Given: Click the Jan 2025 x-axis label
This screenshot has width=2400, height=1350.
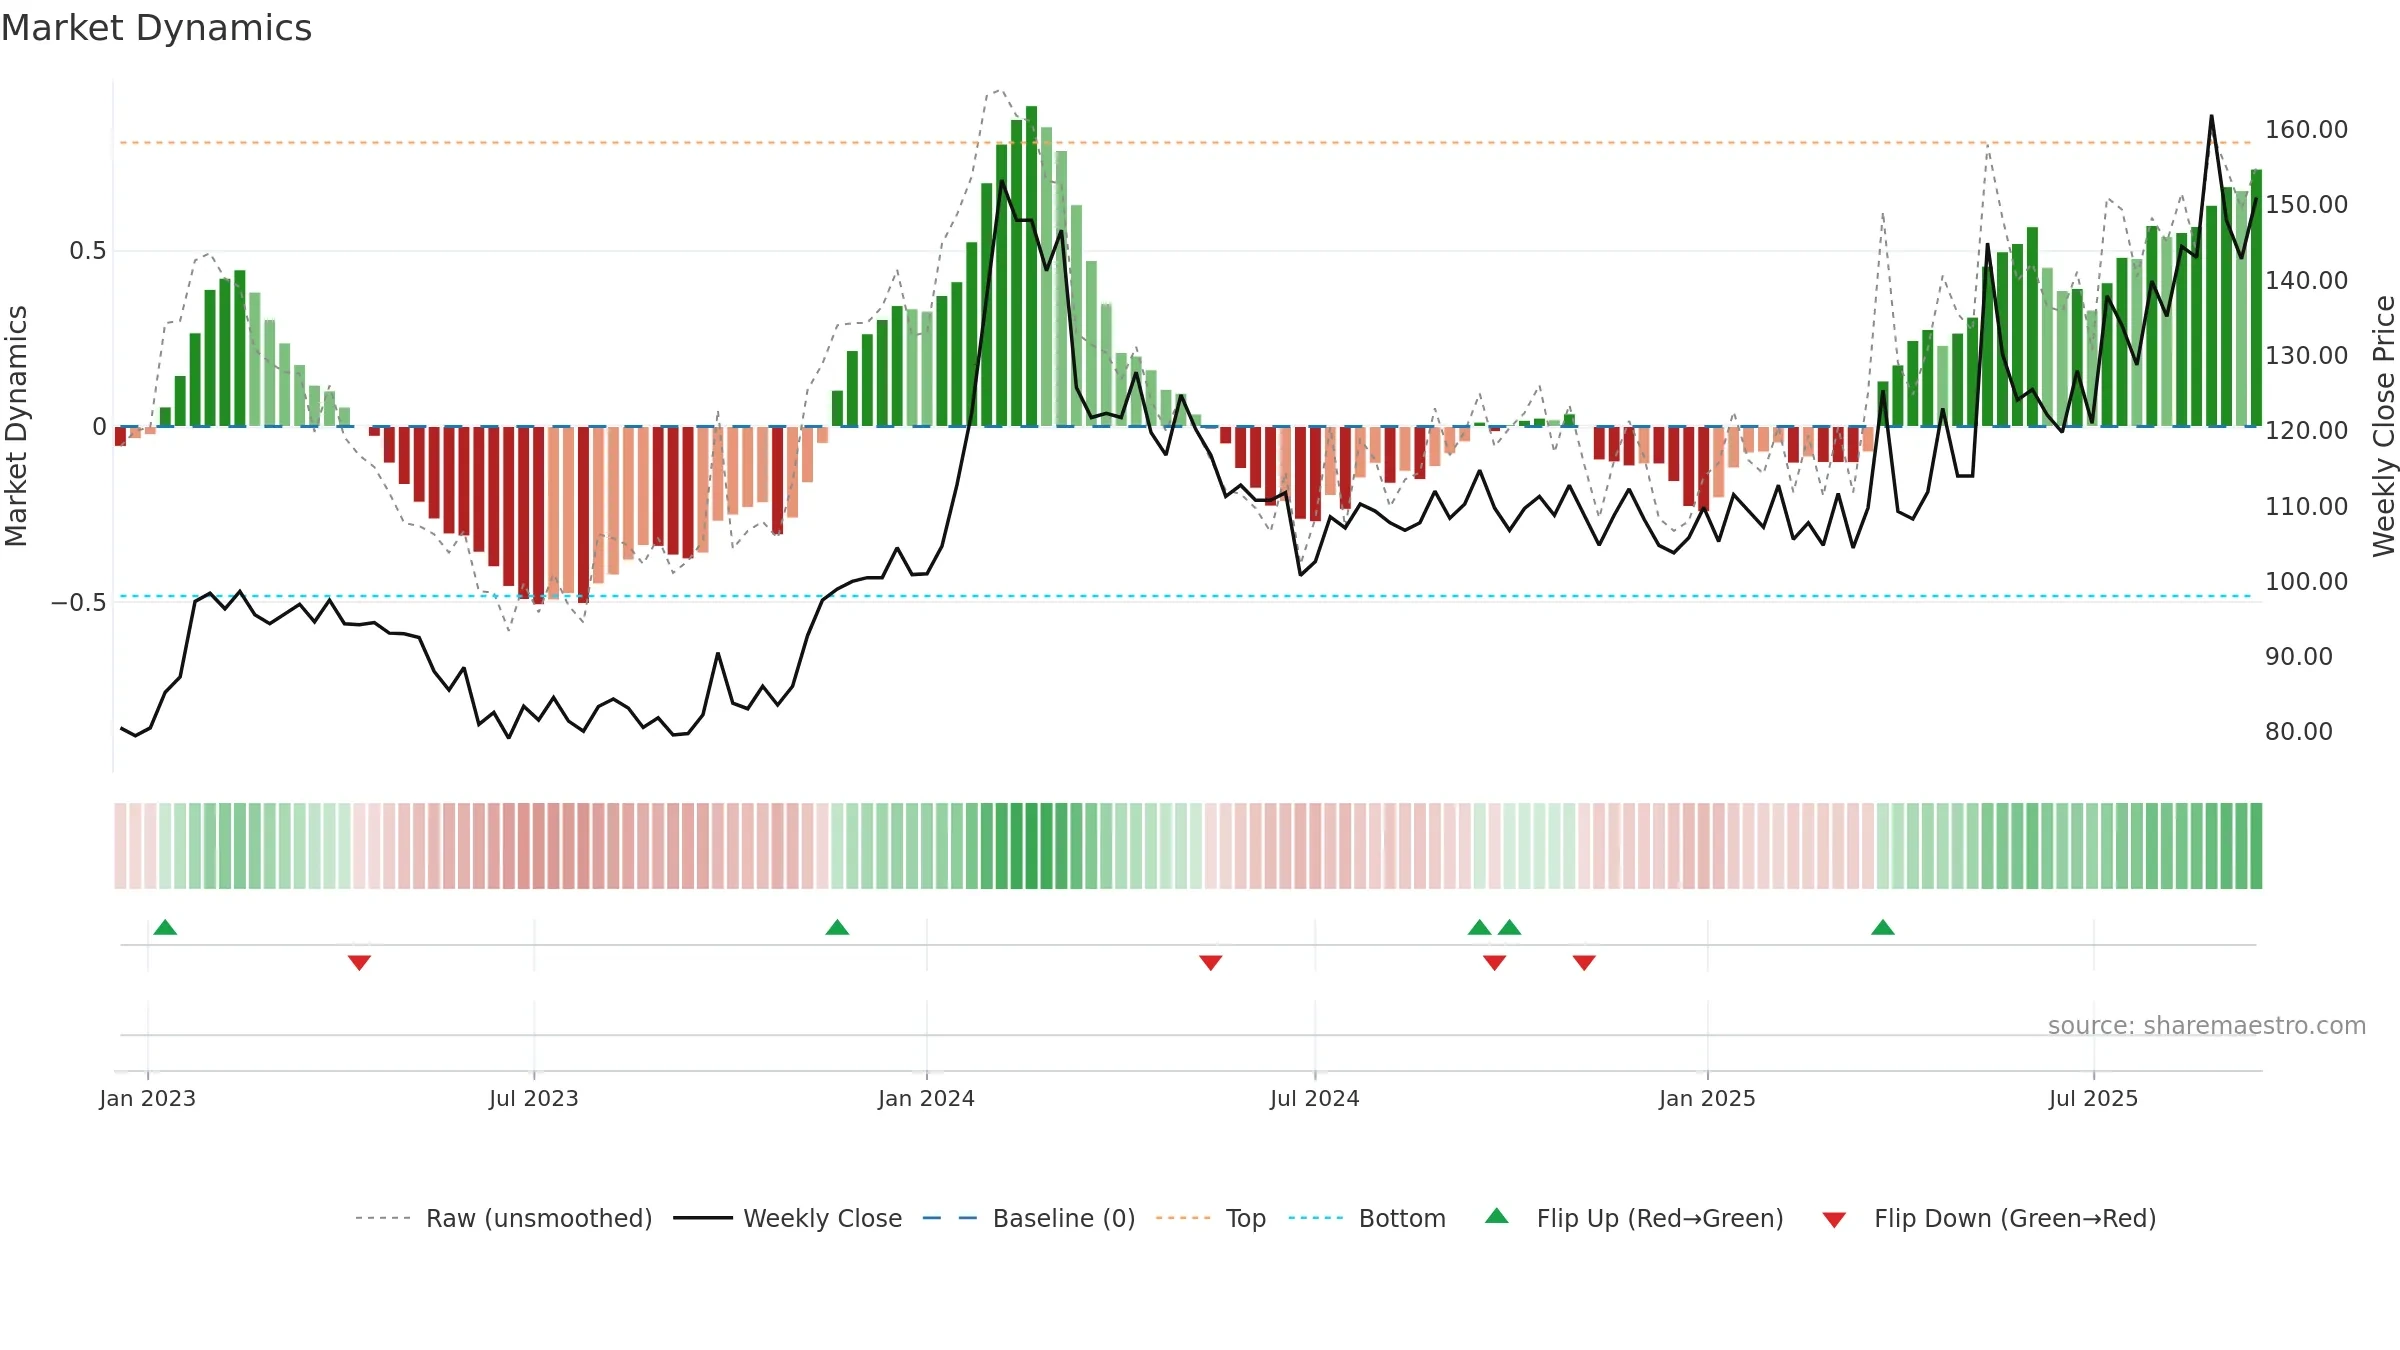Looking at the screenshot, I should (x=1707, y=1098).
